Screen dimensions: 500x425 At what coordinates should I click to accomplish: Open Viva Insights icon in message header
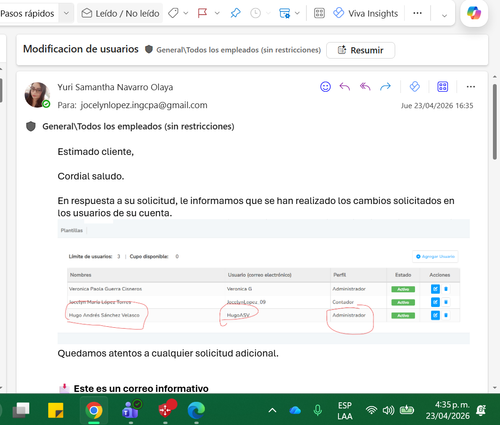tap(414, 87)
